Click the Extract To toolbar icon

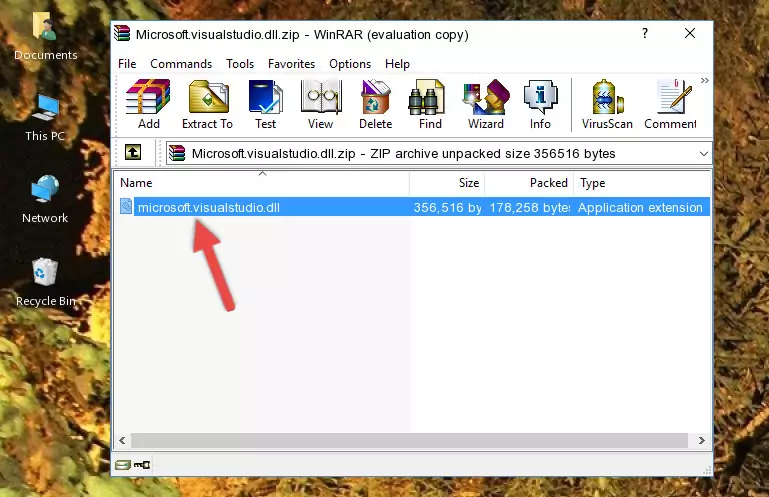(207, 104)
